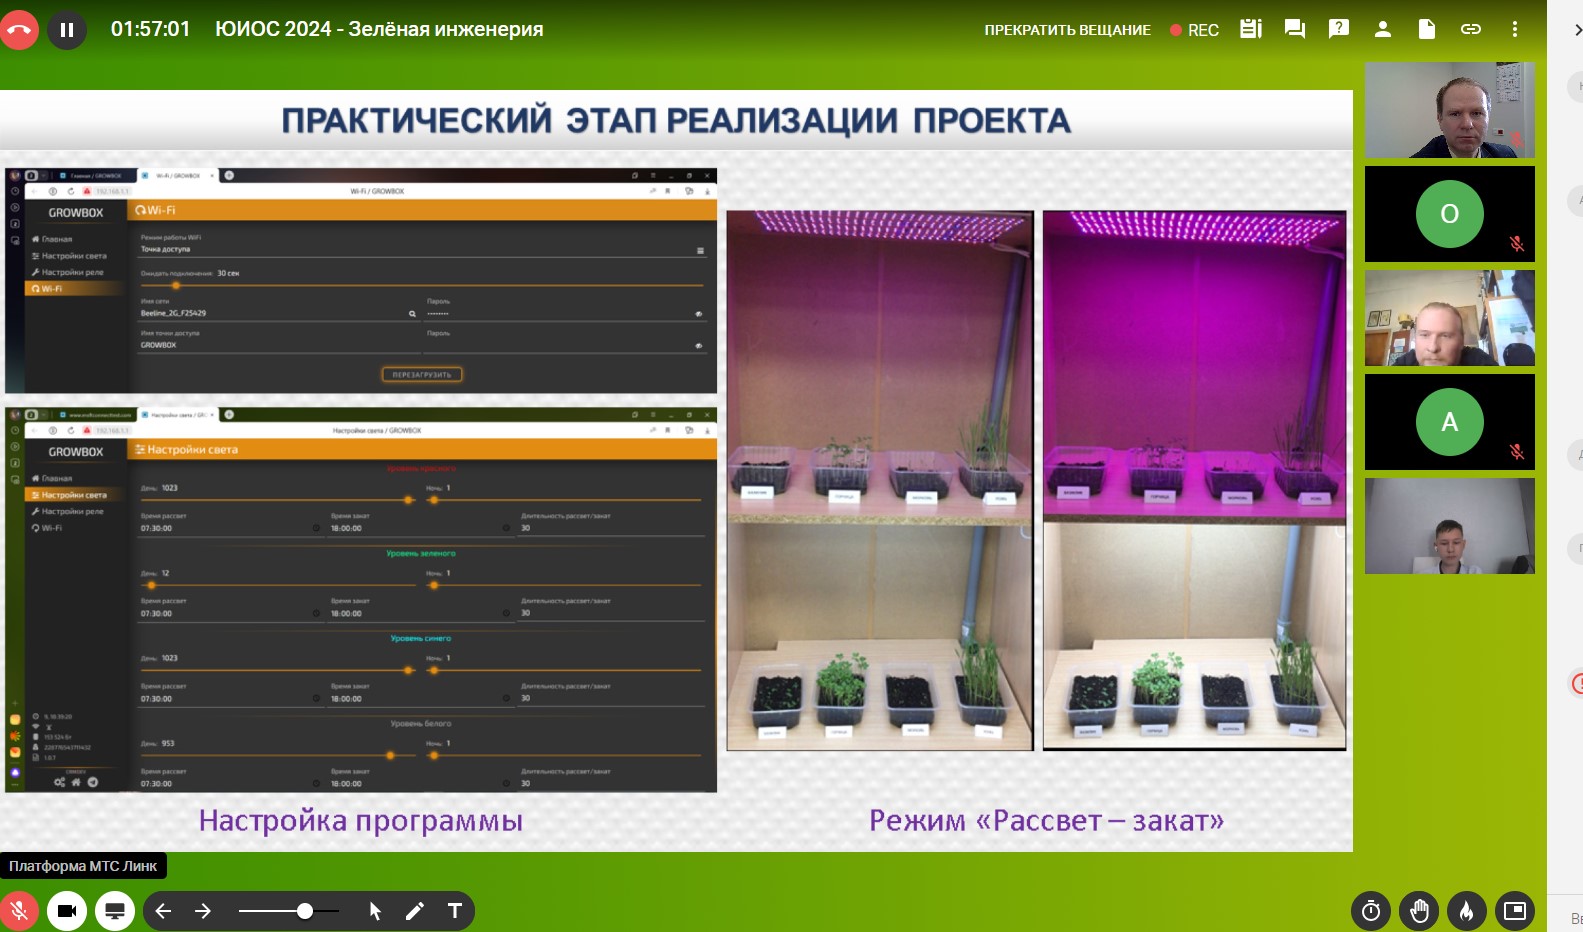The height and width of the screenshot is (932, 1583).
Task: Open the three-dot more options menu
Action: click(1515, 29)
